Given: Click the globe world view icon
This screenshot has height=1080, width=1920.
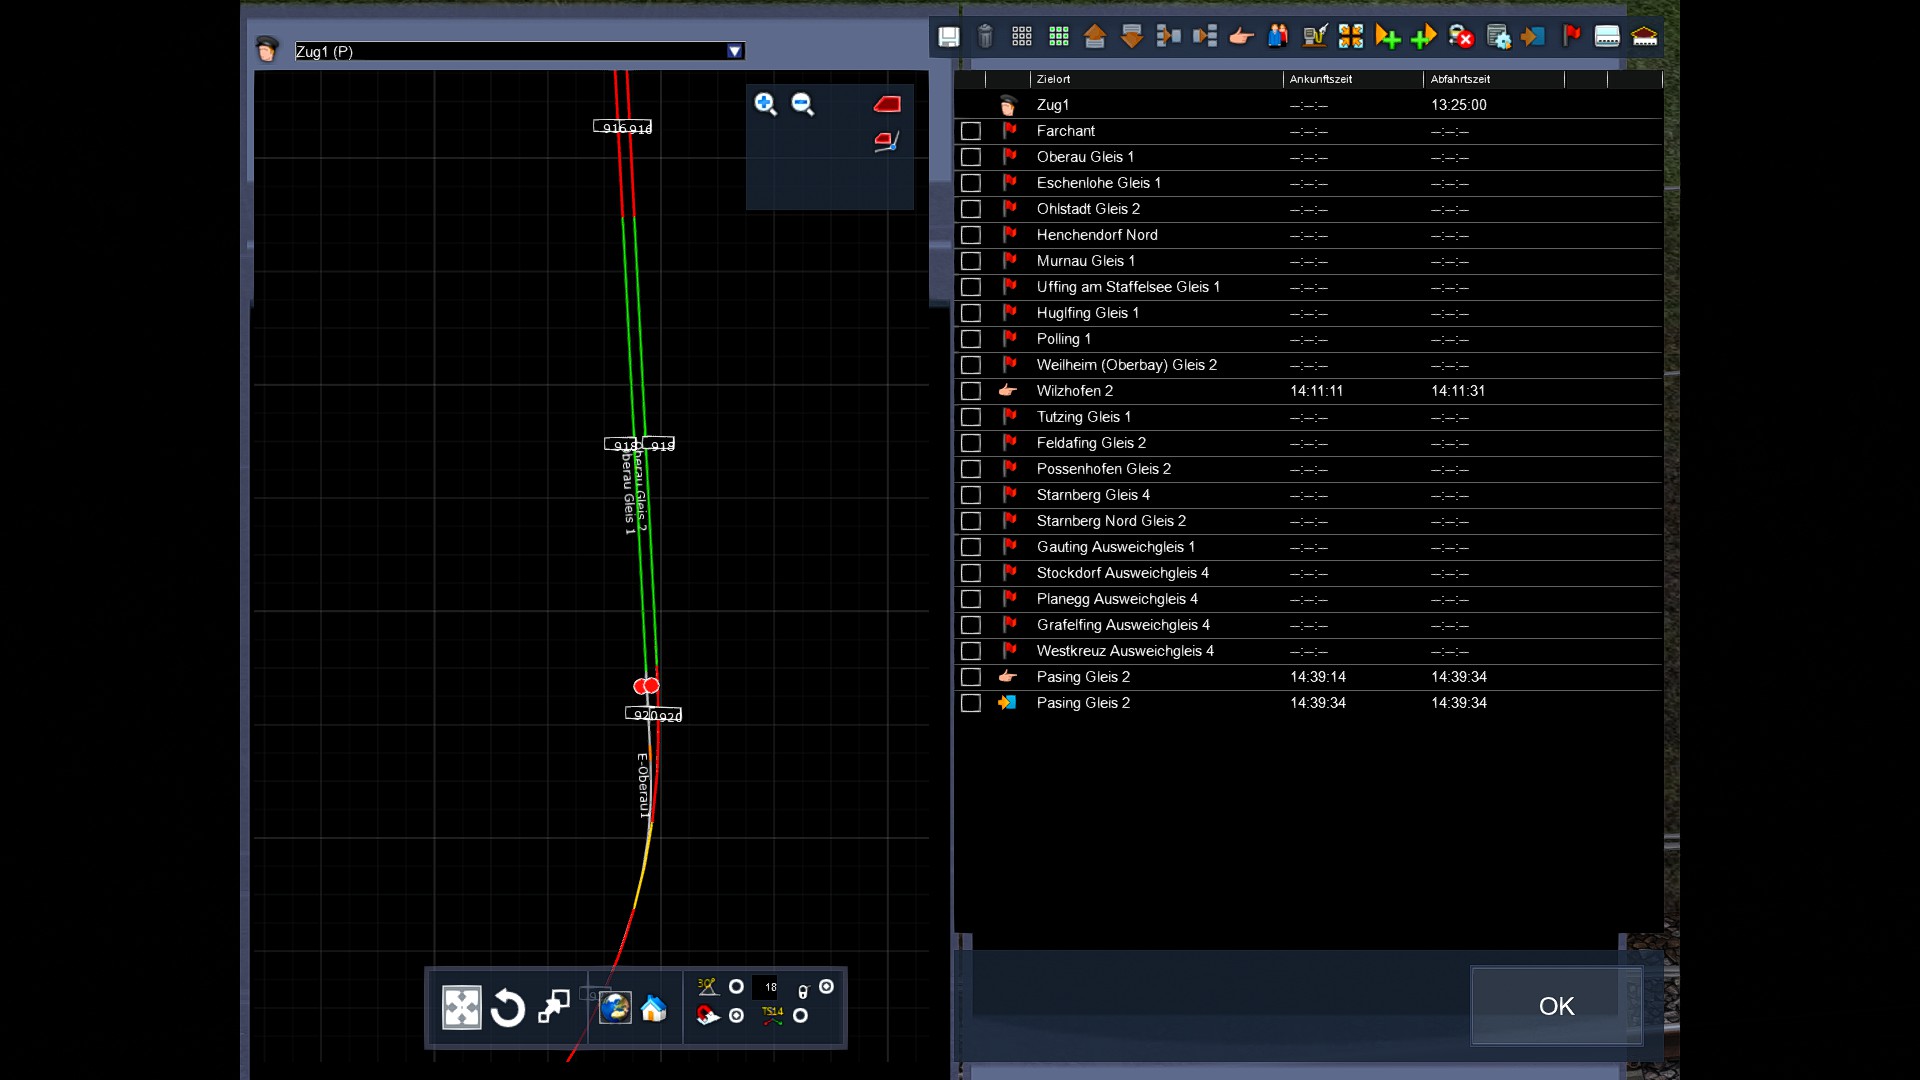Looking at the screenshot, I should coord(615,1008).
